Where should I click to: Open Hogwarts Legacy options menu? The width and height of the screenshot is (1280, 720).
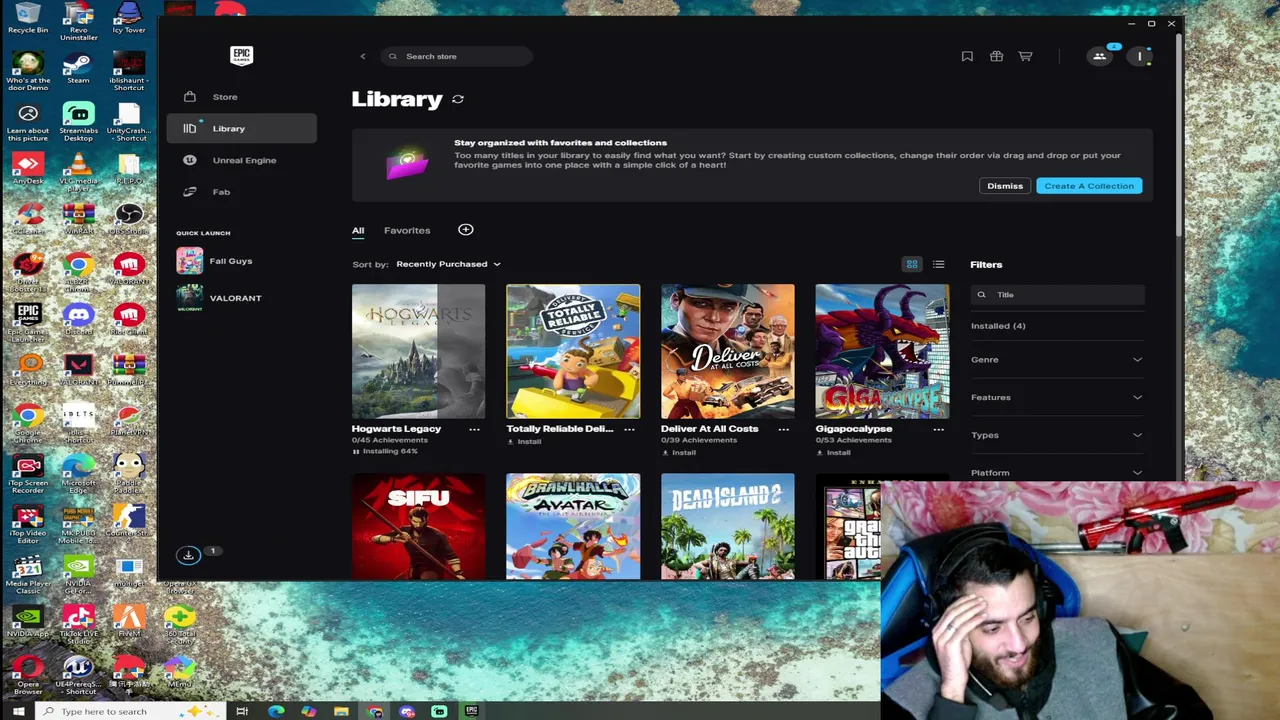[x=474, y=429]
